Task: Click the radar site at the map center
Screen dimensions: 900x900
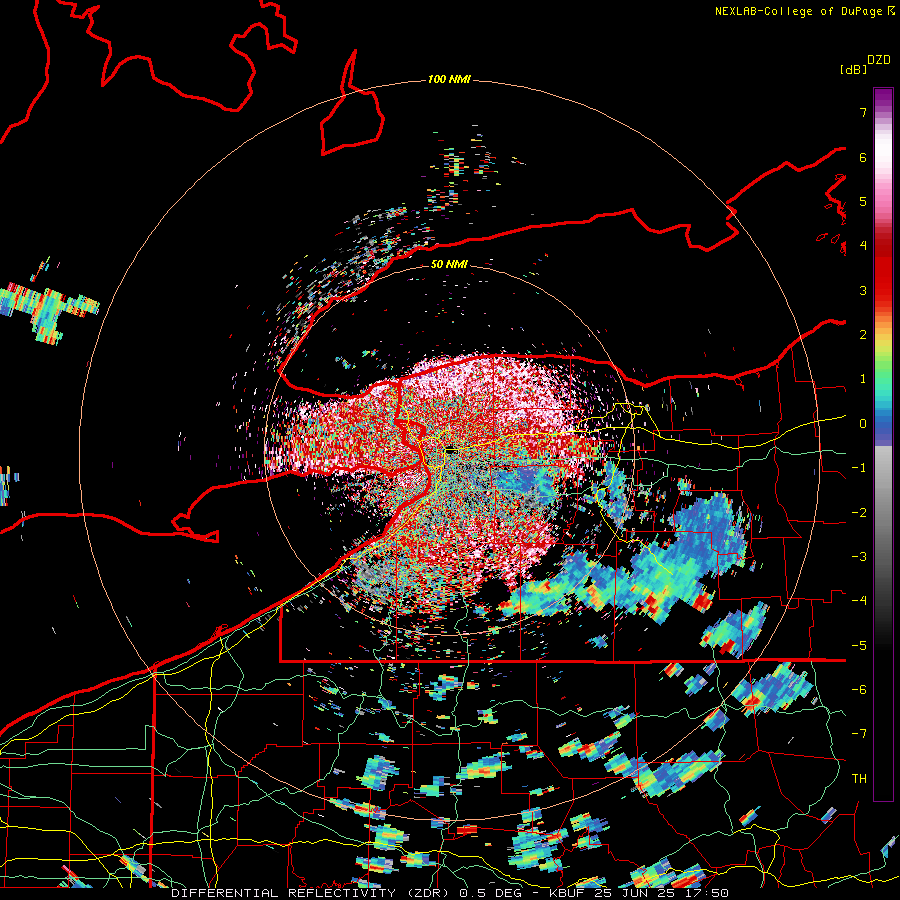Action: click(451, 451)
